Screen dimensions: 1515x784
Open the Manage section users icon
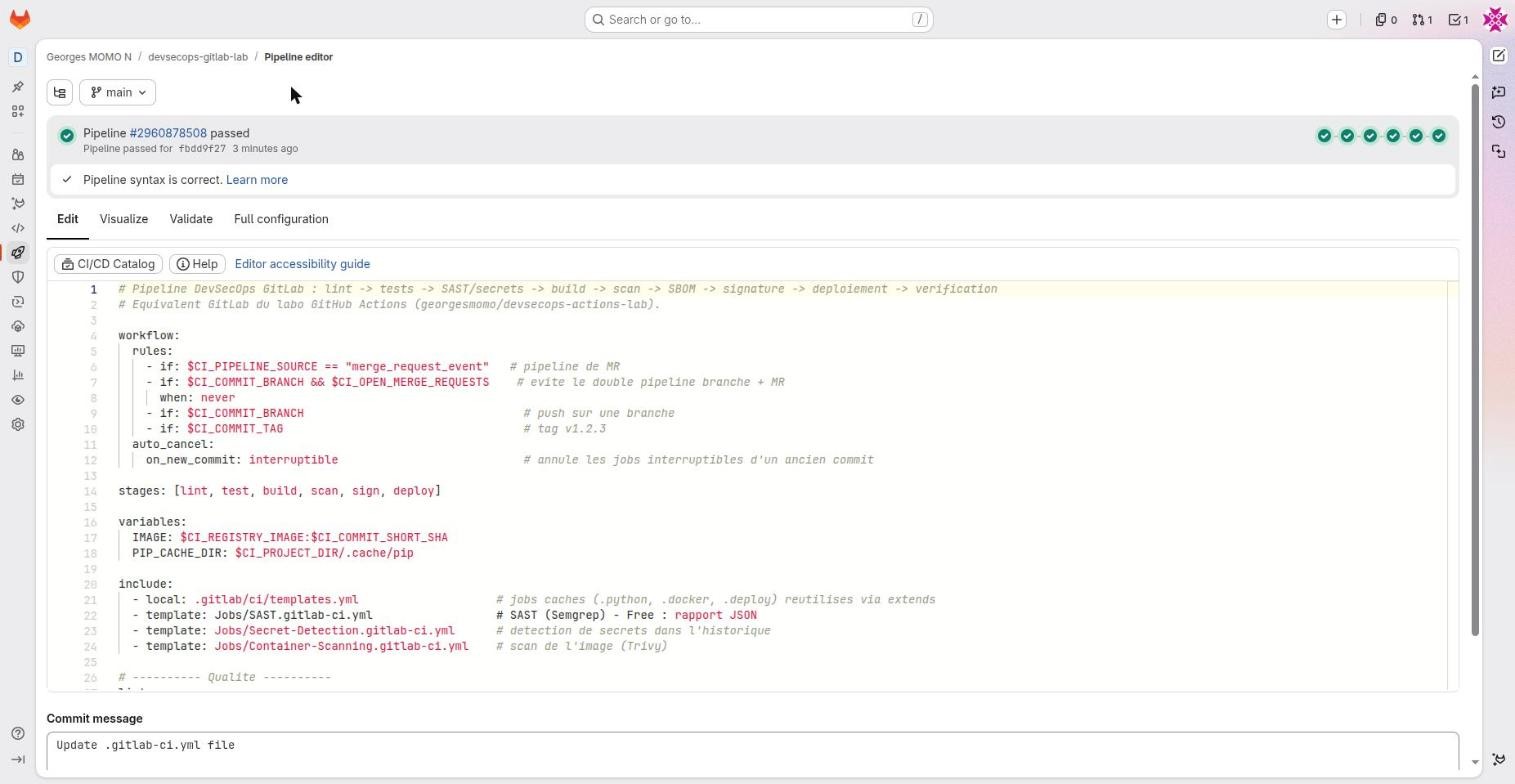[17, 155]
